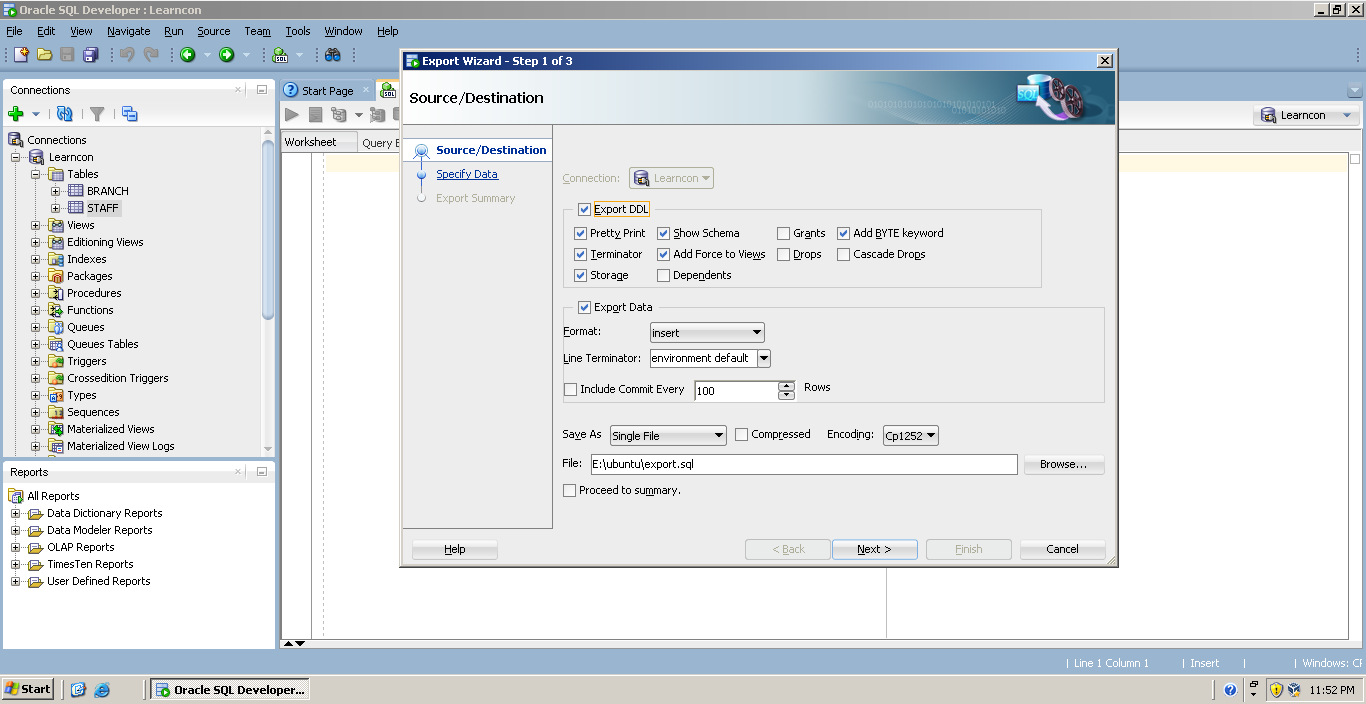Toggle the Export DDL checkbox
This screenshot has width=1366, height=704.
point(584,209)
